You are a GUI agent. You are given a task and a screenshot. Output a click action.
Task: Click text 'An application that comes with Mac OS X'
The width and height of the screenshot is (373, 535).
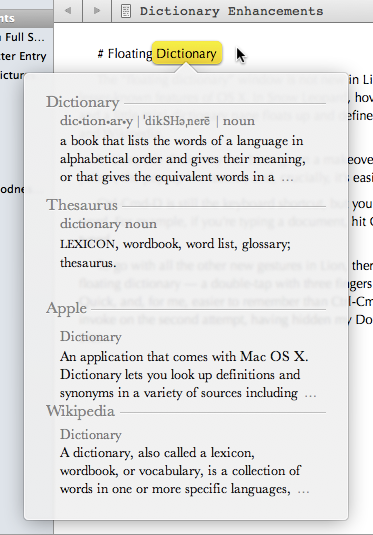(184, 357)
